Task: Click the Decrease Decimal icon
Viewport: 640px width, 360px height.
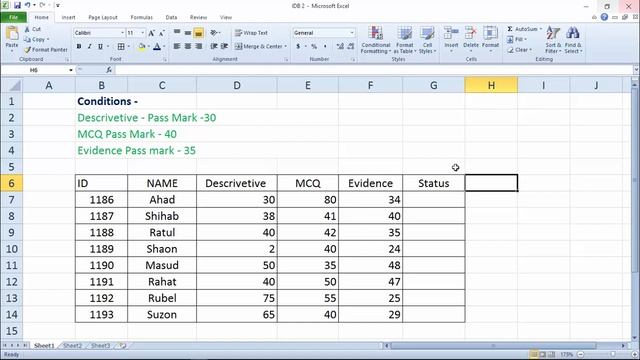Action: click(x=351, y=47)
